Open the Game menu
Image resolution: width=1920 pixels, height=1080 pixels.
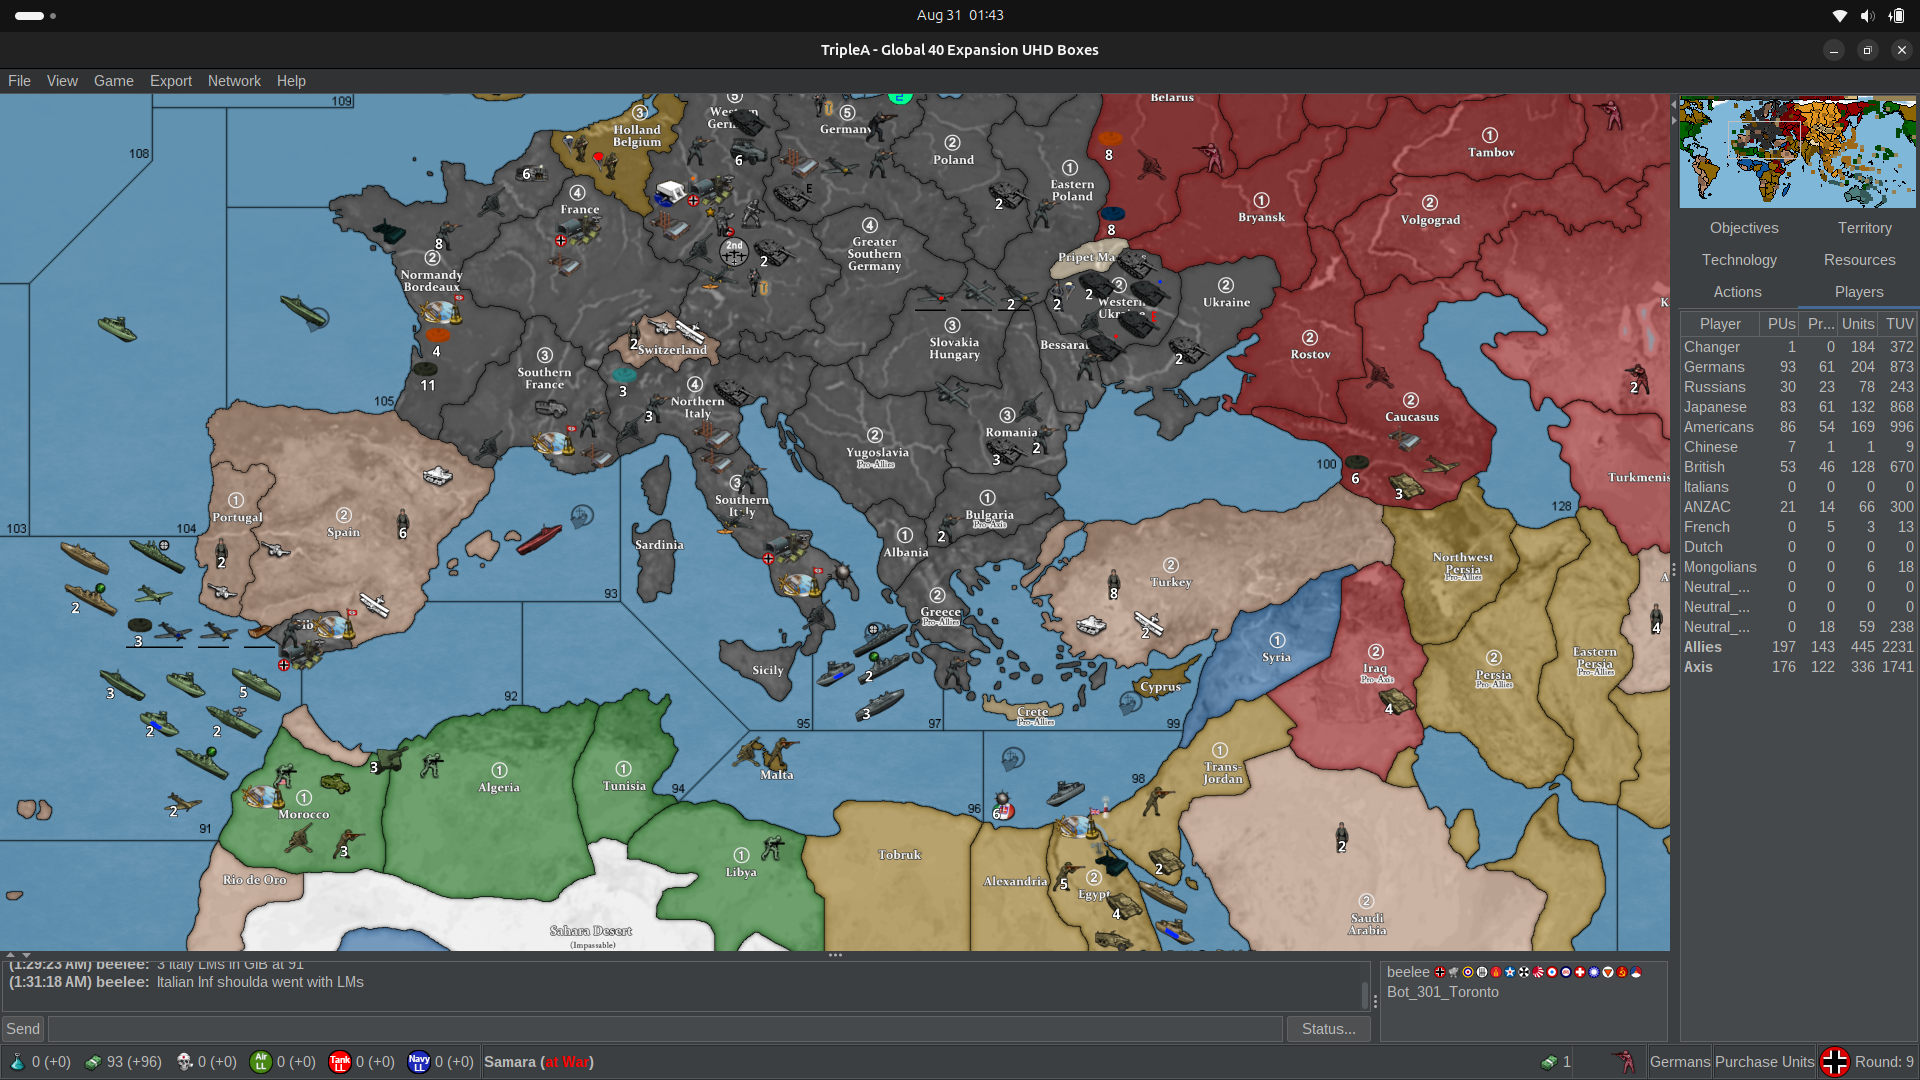coord(114,81)
